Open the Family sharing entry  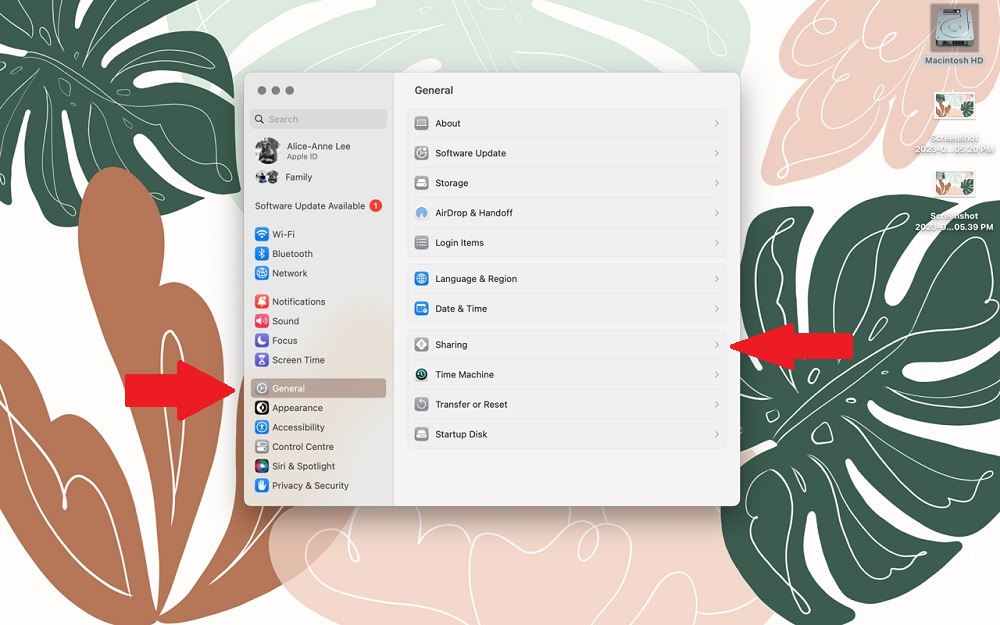click(x=318, y=177)
